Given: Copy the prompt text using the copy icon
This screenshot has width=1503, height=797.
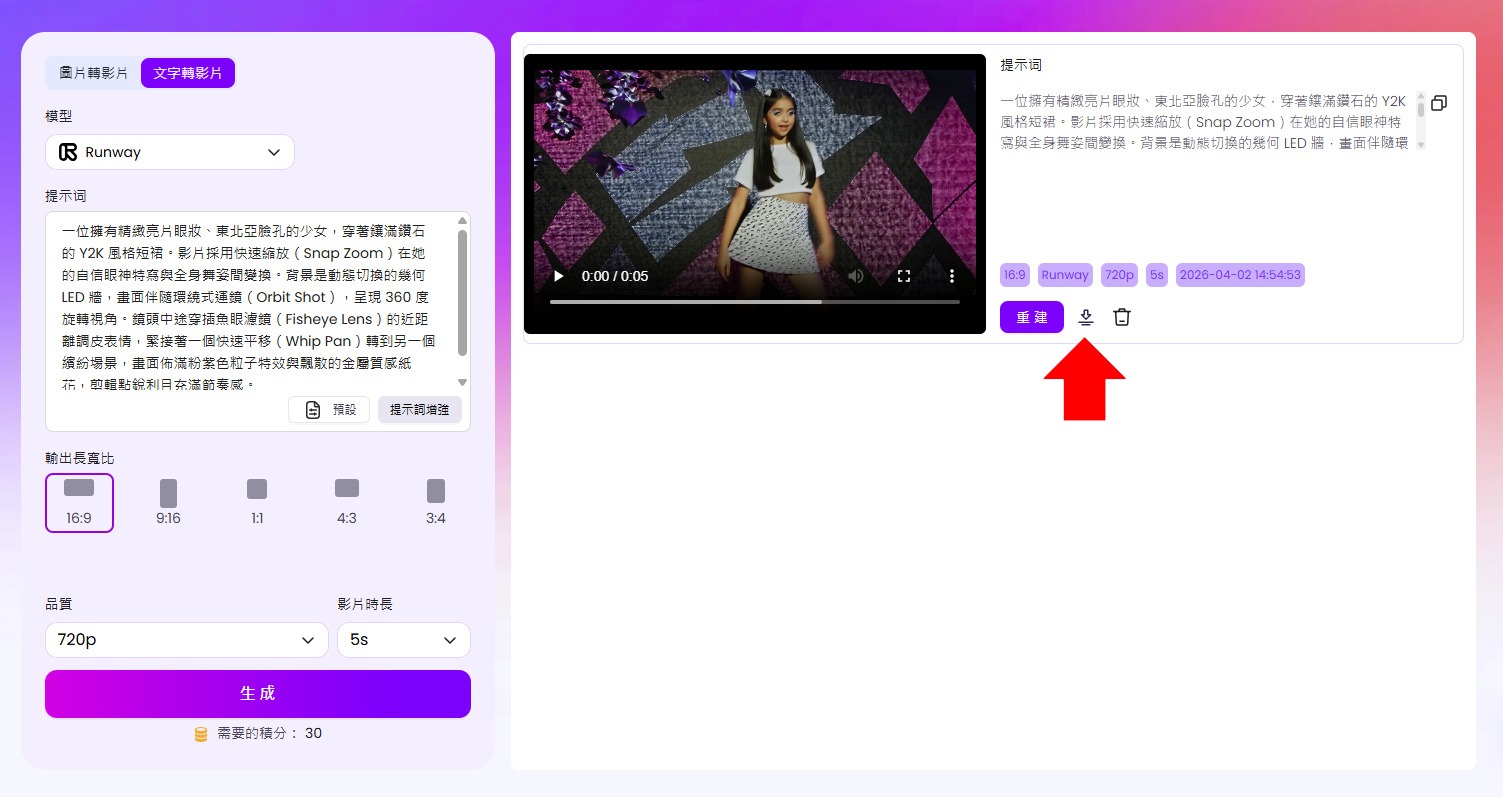Looking at the screenshot, I should [1438, 103].
